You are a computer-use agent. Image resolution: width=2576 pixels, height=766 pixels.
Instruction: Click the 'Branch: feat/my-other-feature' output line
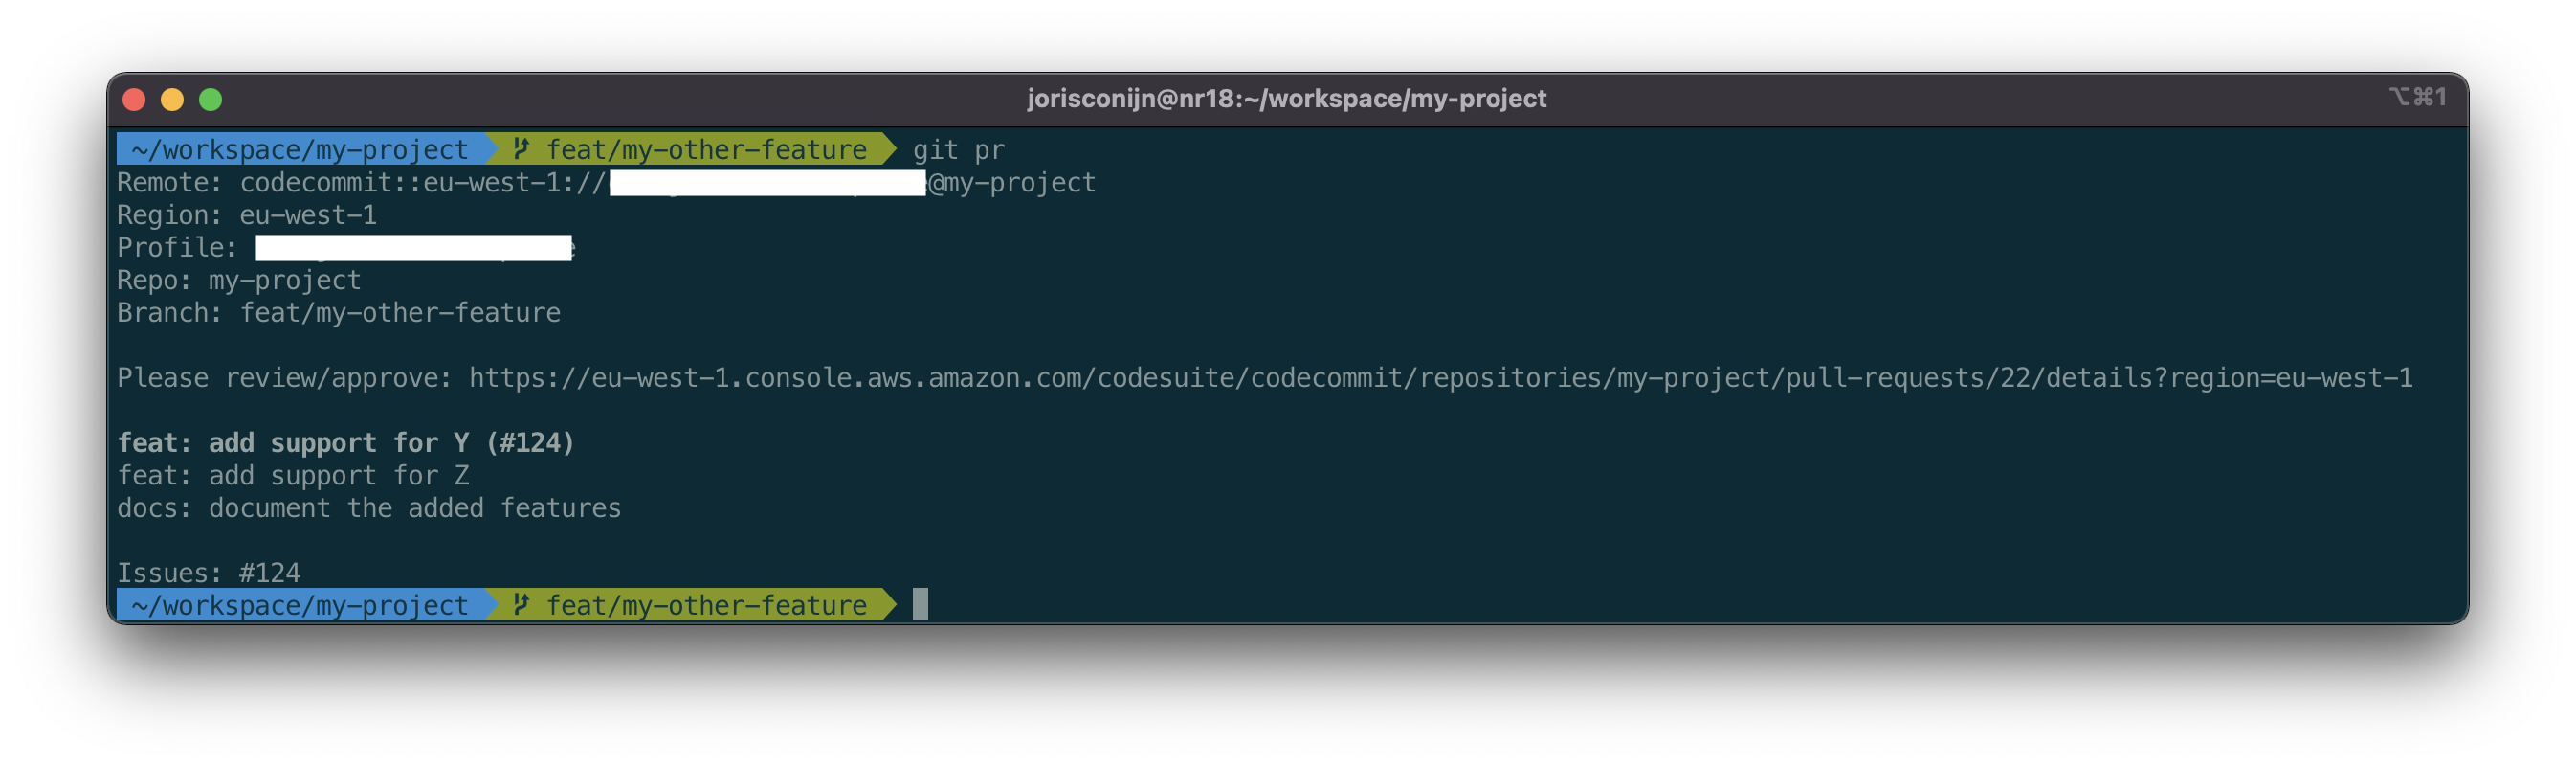pos(339,313)
